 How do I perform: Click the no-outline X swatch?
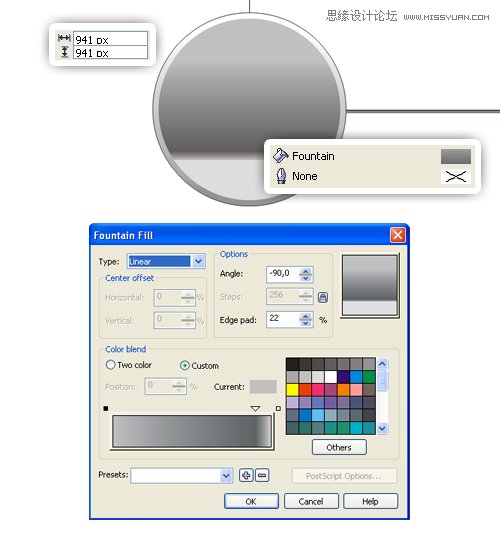point(455,176)
